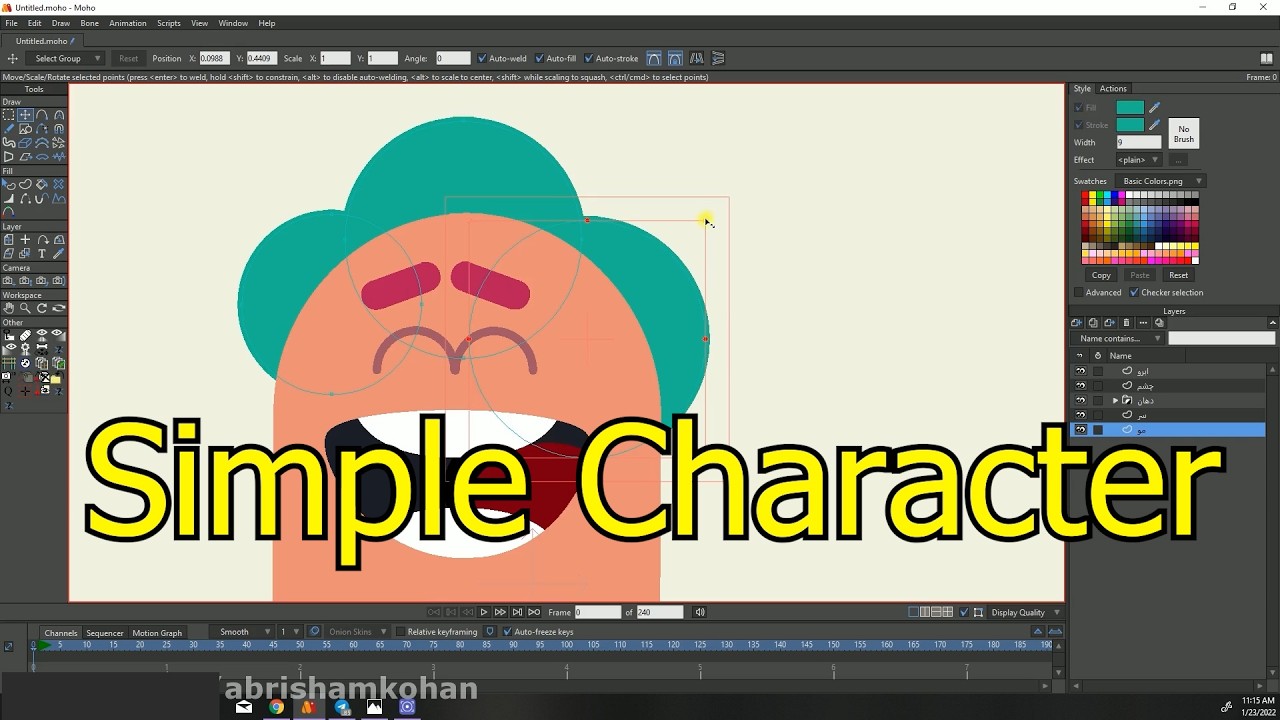This screenshot has width=1280, height=720.
Task: Click the No Brush button
Action: click(x=1184, y=134)
